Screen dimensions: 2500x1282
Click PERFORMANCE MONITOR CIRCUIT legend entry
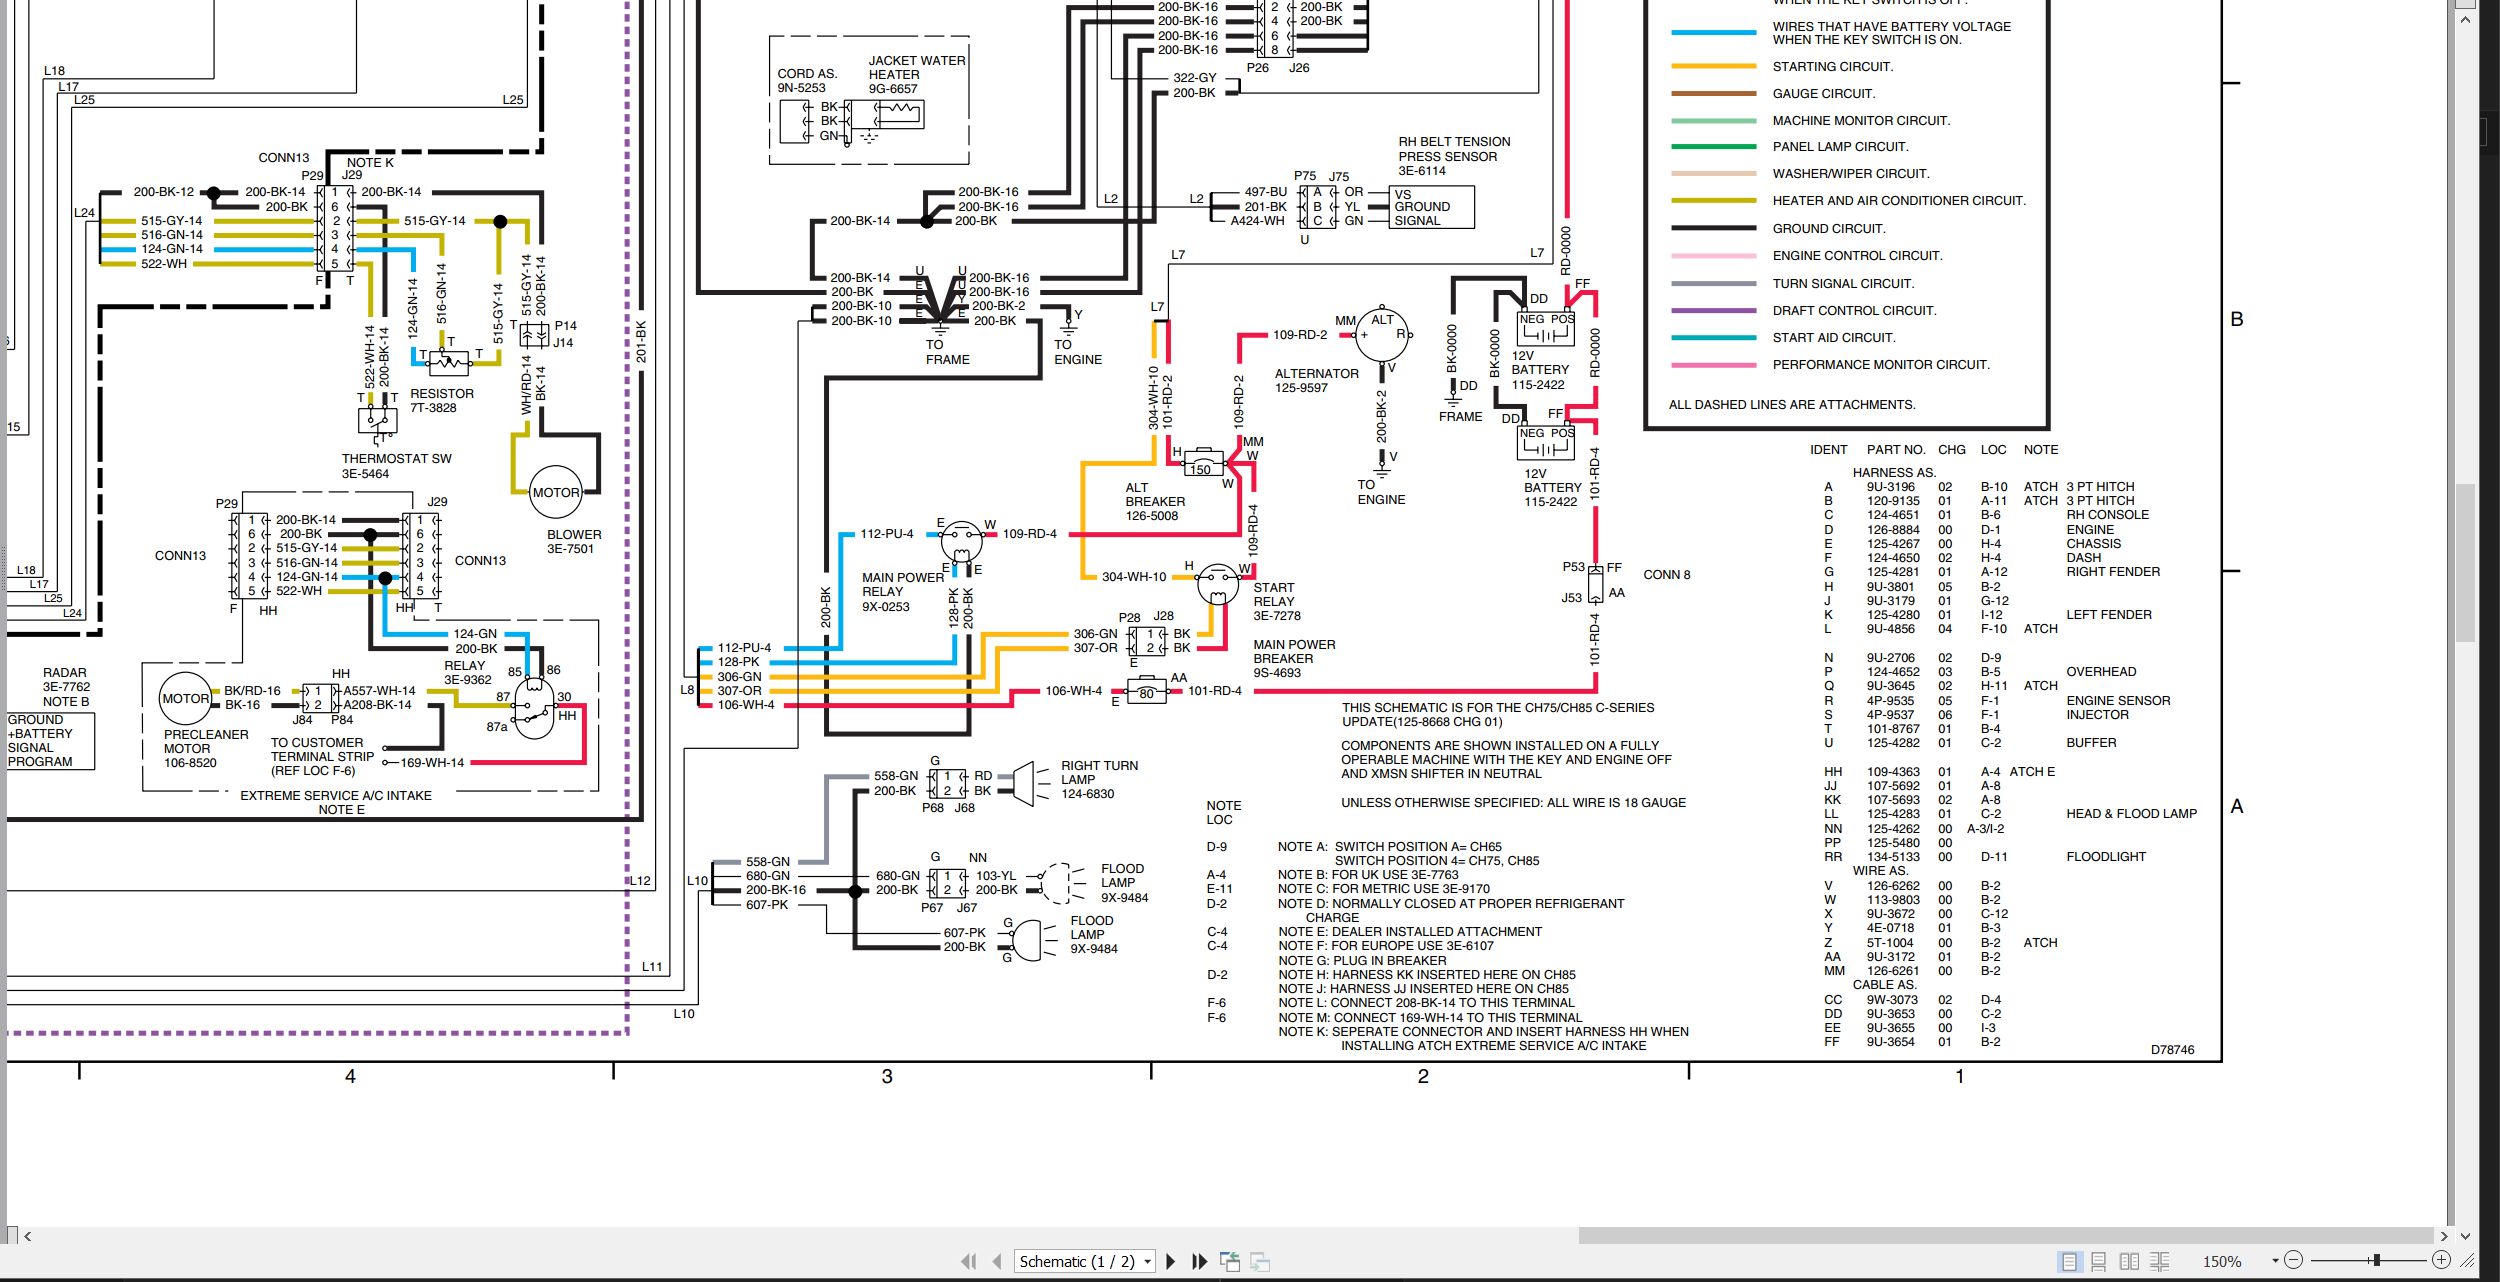[x=1881, y=365]
